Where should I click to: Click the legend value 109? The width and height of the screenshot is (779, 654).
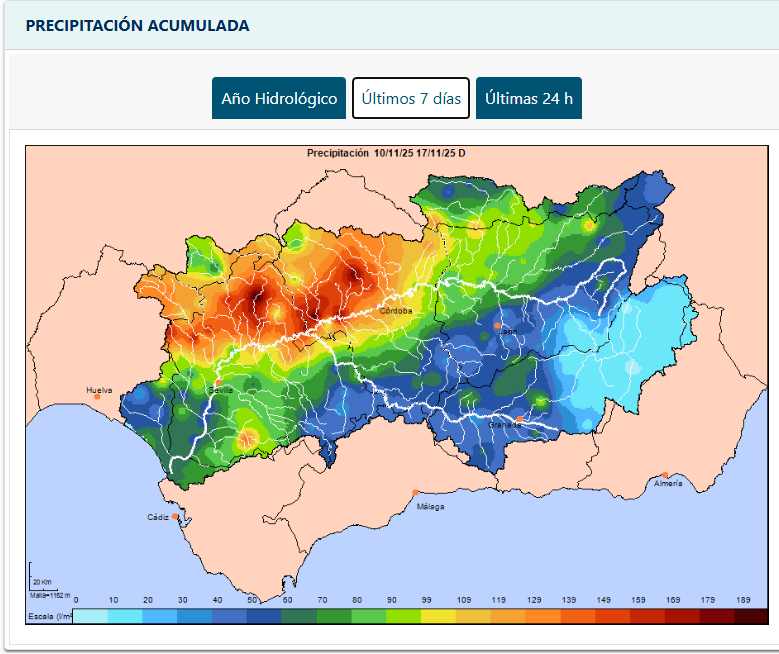pyautogui.click(x=464, y=600)
